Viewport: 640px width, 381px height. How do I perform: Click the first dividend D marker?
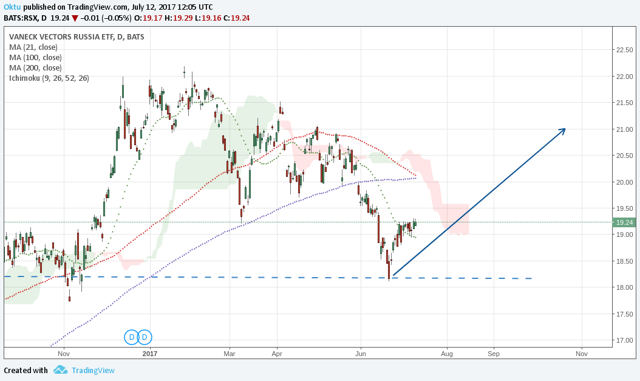click(x=131, y=337)
